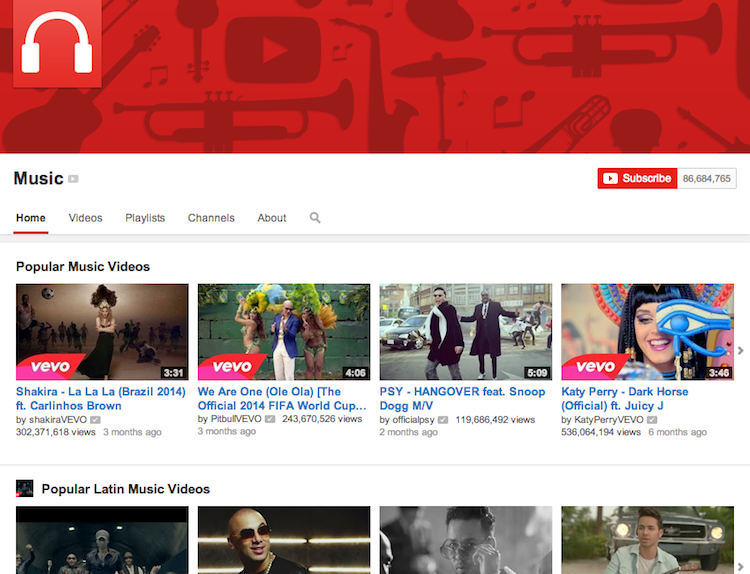The image size is (750, 574).
Task: Click the Popular Latin Music Videos section icon
Action: click(x=24, y=488)
